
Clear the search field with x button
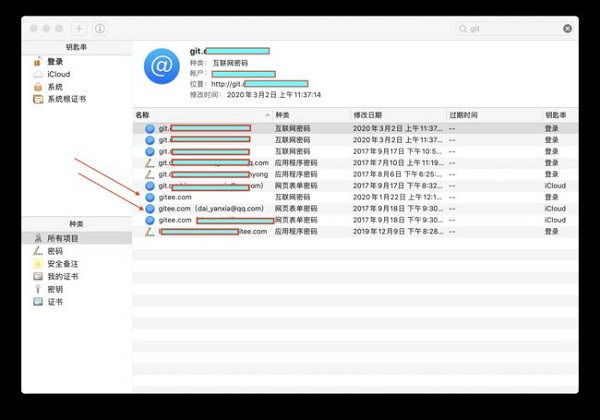568,29
